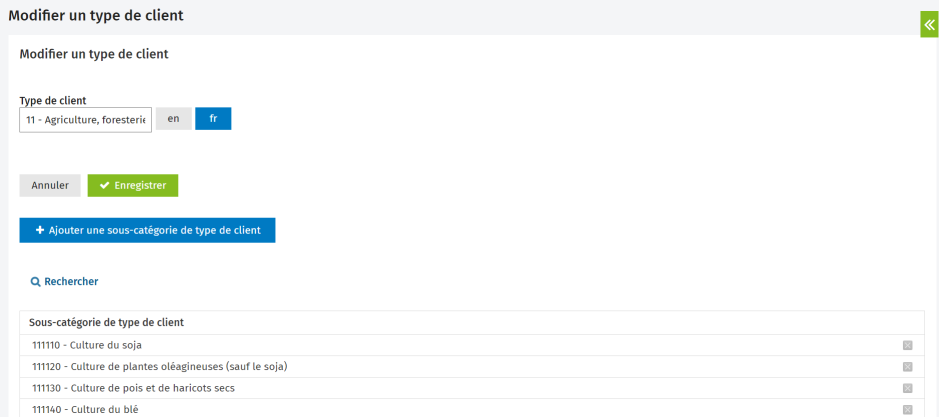
Task: Open the 111110 - Culture du soja row
Action: tap(87, 345)
